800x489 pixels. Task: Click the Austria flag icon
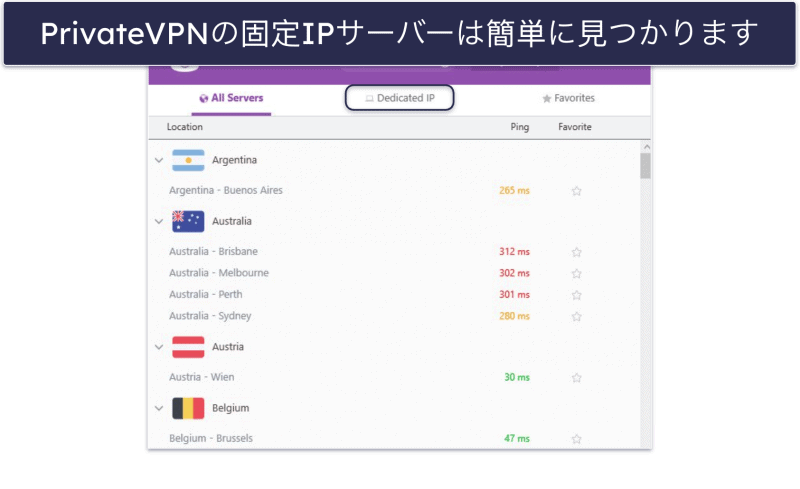(188, 347)
